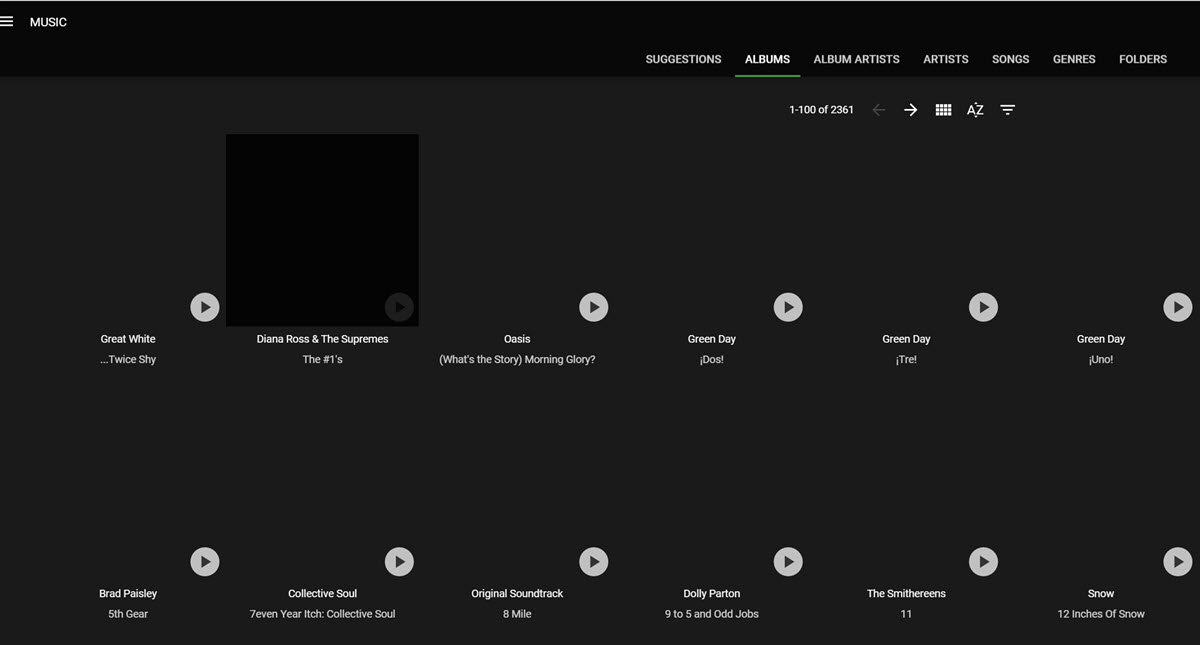The height and width of the screenshot is (645, 1200).
Task: Open 12 Inches Of Snow title
Action: (1101, 614)
